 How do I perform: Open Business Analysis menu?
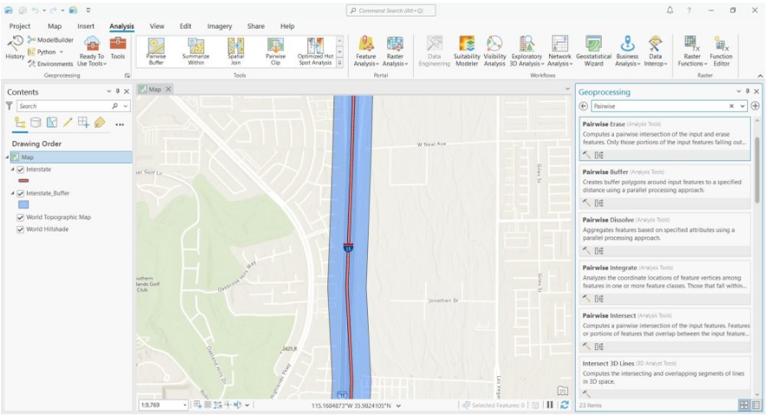[627, 51]
